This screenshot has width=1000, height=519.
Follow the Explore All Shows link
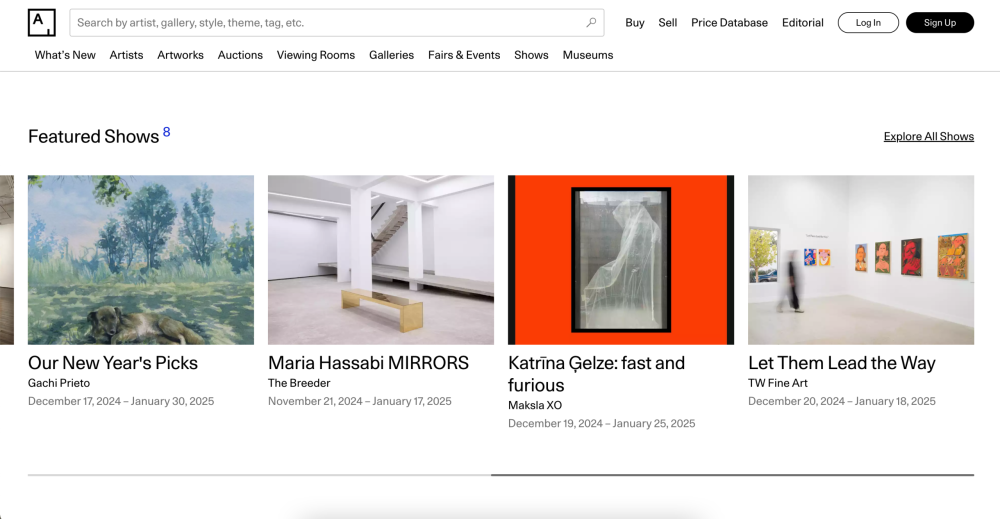coord(929,136)
